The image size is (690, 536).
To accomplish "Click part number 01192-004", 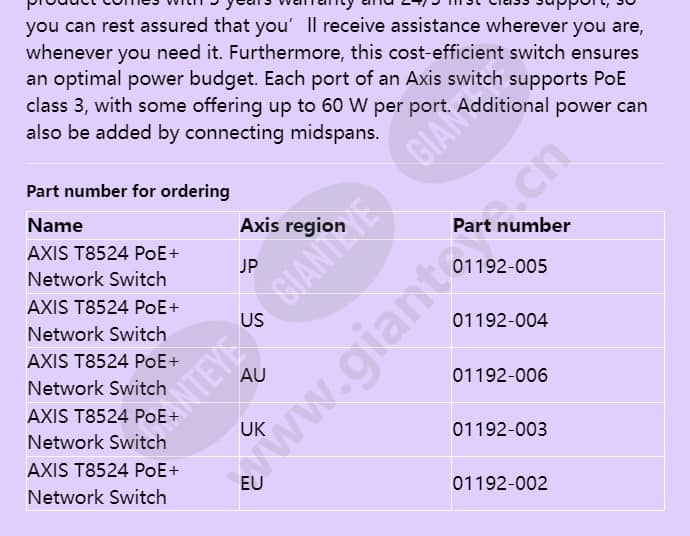I will (x=500, y=320).
